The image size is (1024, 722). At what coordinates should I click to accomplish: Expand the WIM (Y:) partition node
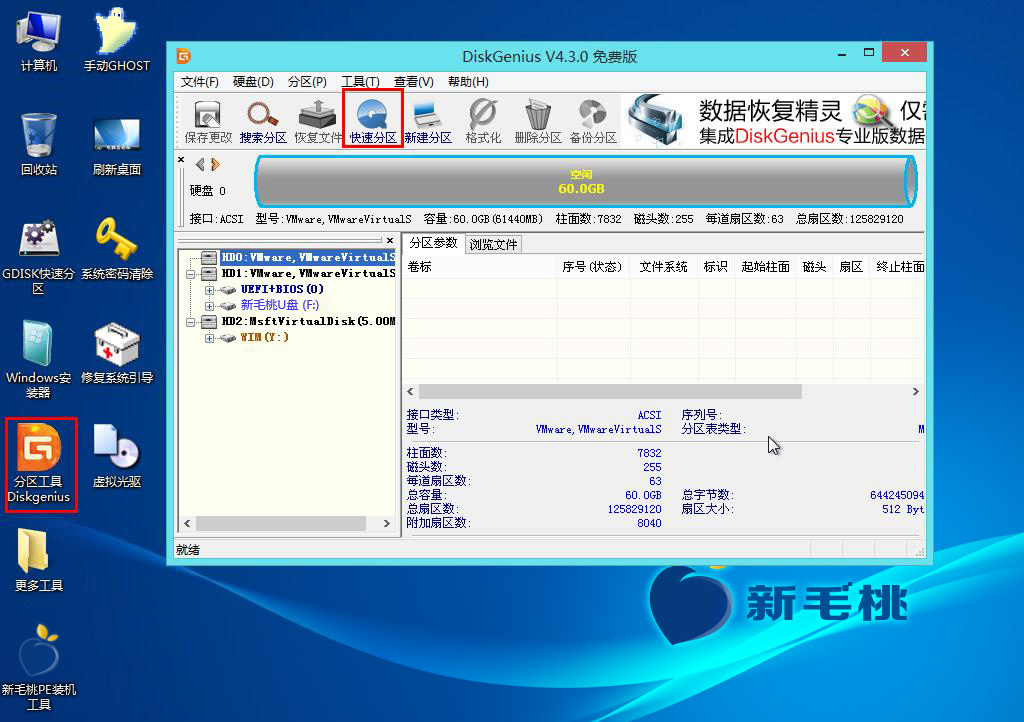[x=209, y=337]
